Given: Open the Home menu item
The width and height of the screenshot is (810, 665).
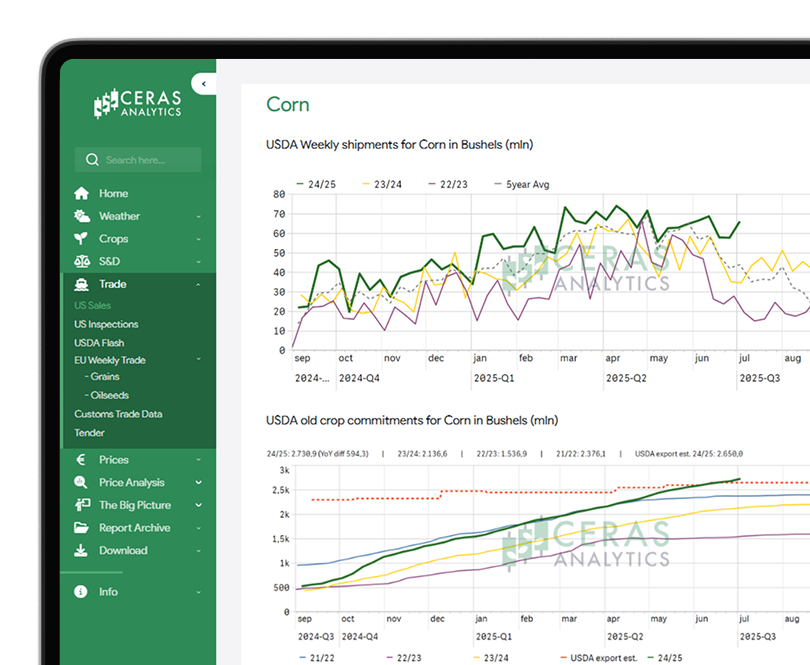Looking at the screenshot, I should point(114,193).
